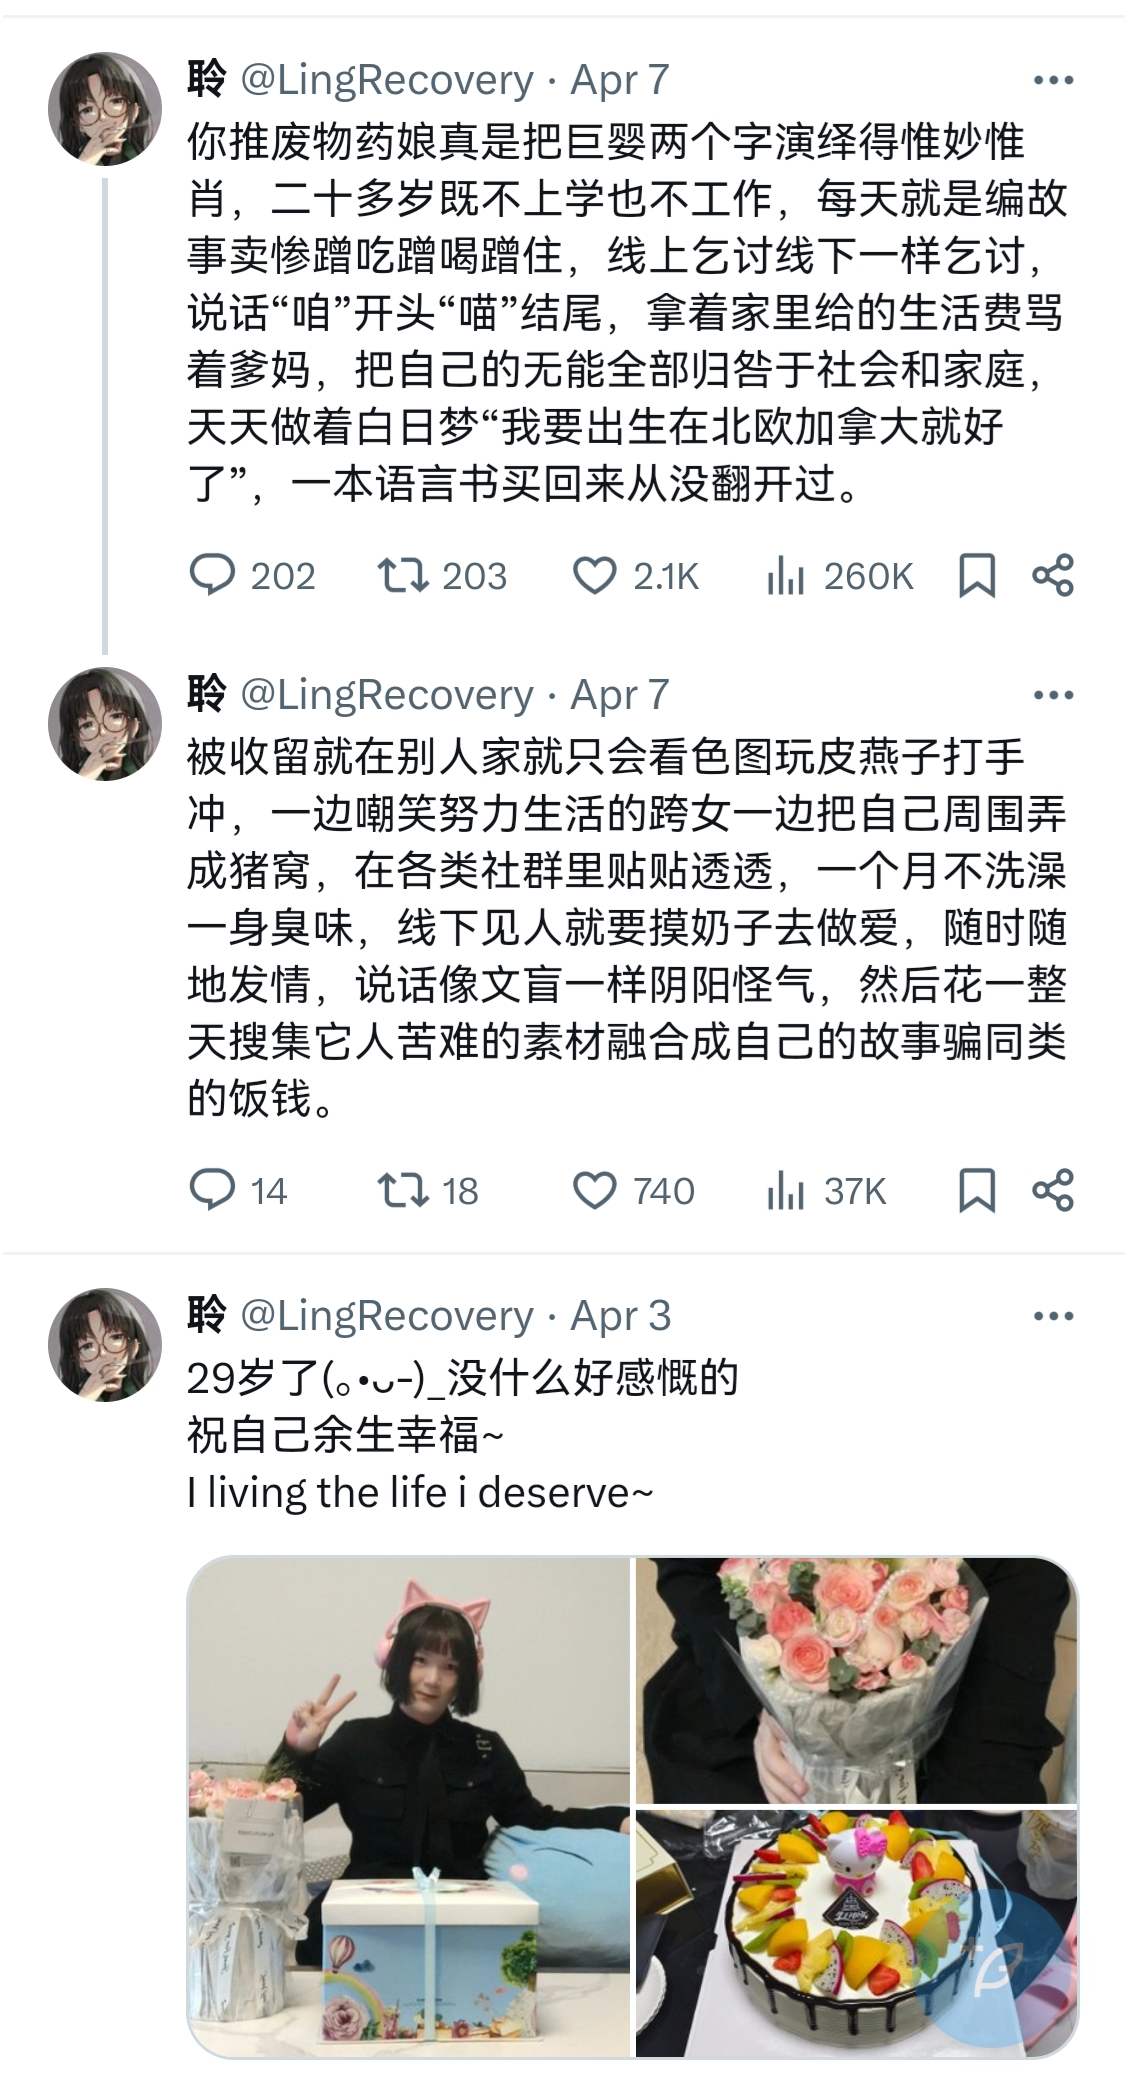The width and height of the screenshot is (1128, 2095).
Task: Share the second Apr 7 tweet
Action: [1052, 1190]
